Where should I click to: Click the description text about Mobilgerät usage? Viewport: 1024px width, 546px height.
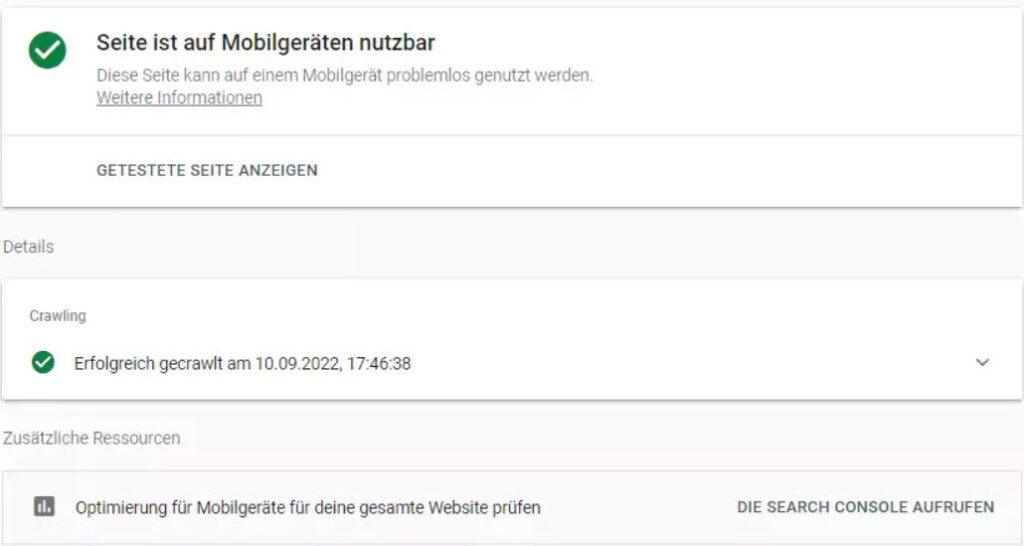pos(345,76)
